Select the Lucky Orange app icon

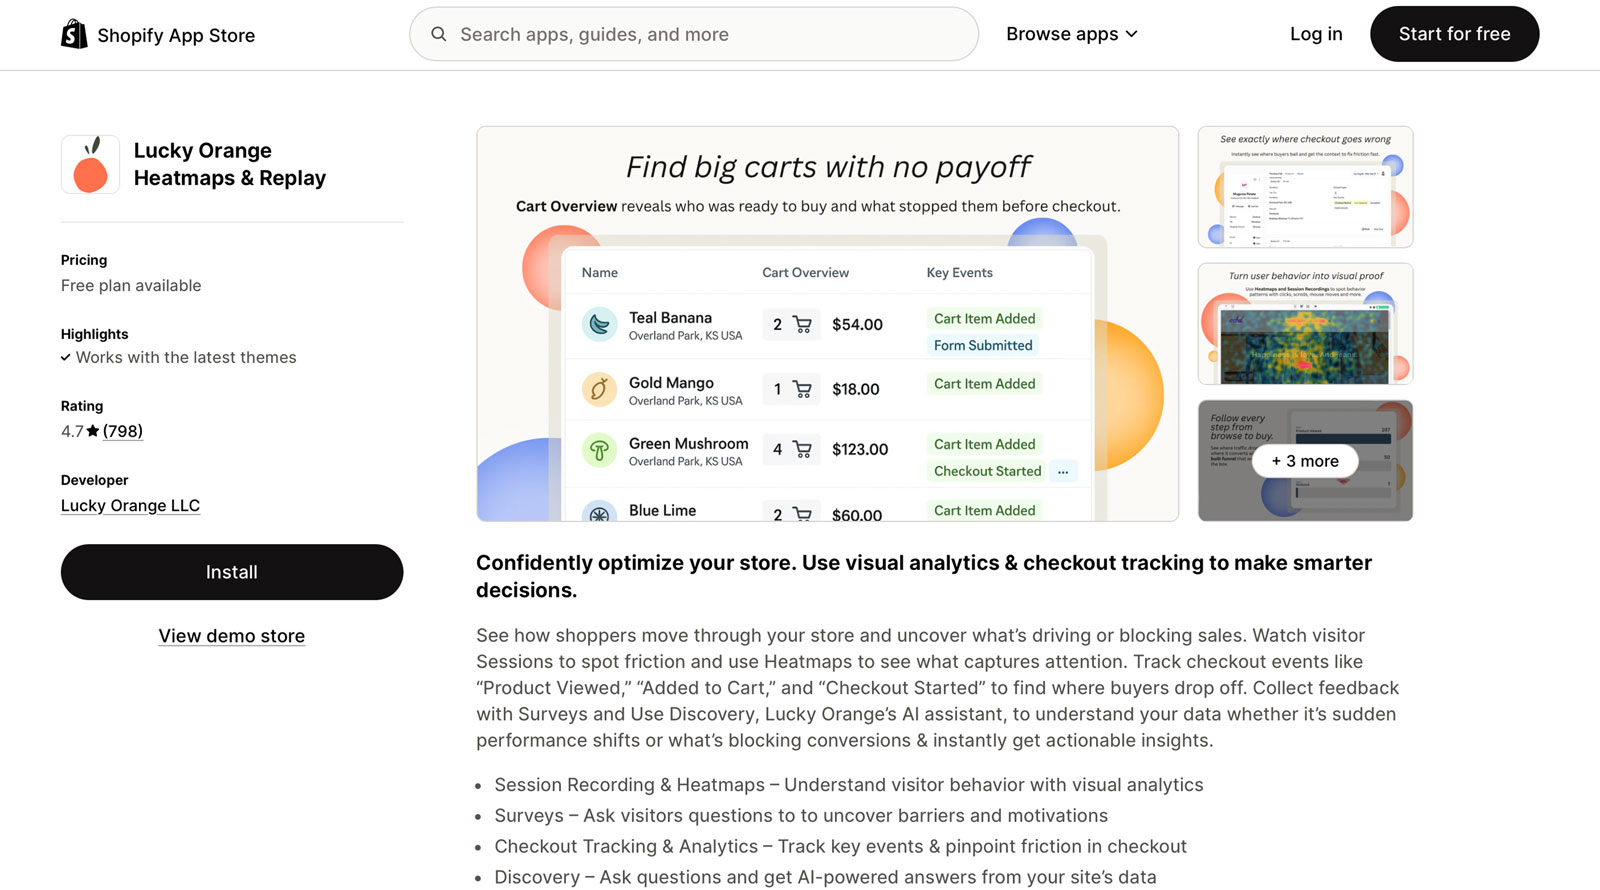click(90, 165)
